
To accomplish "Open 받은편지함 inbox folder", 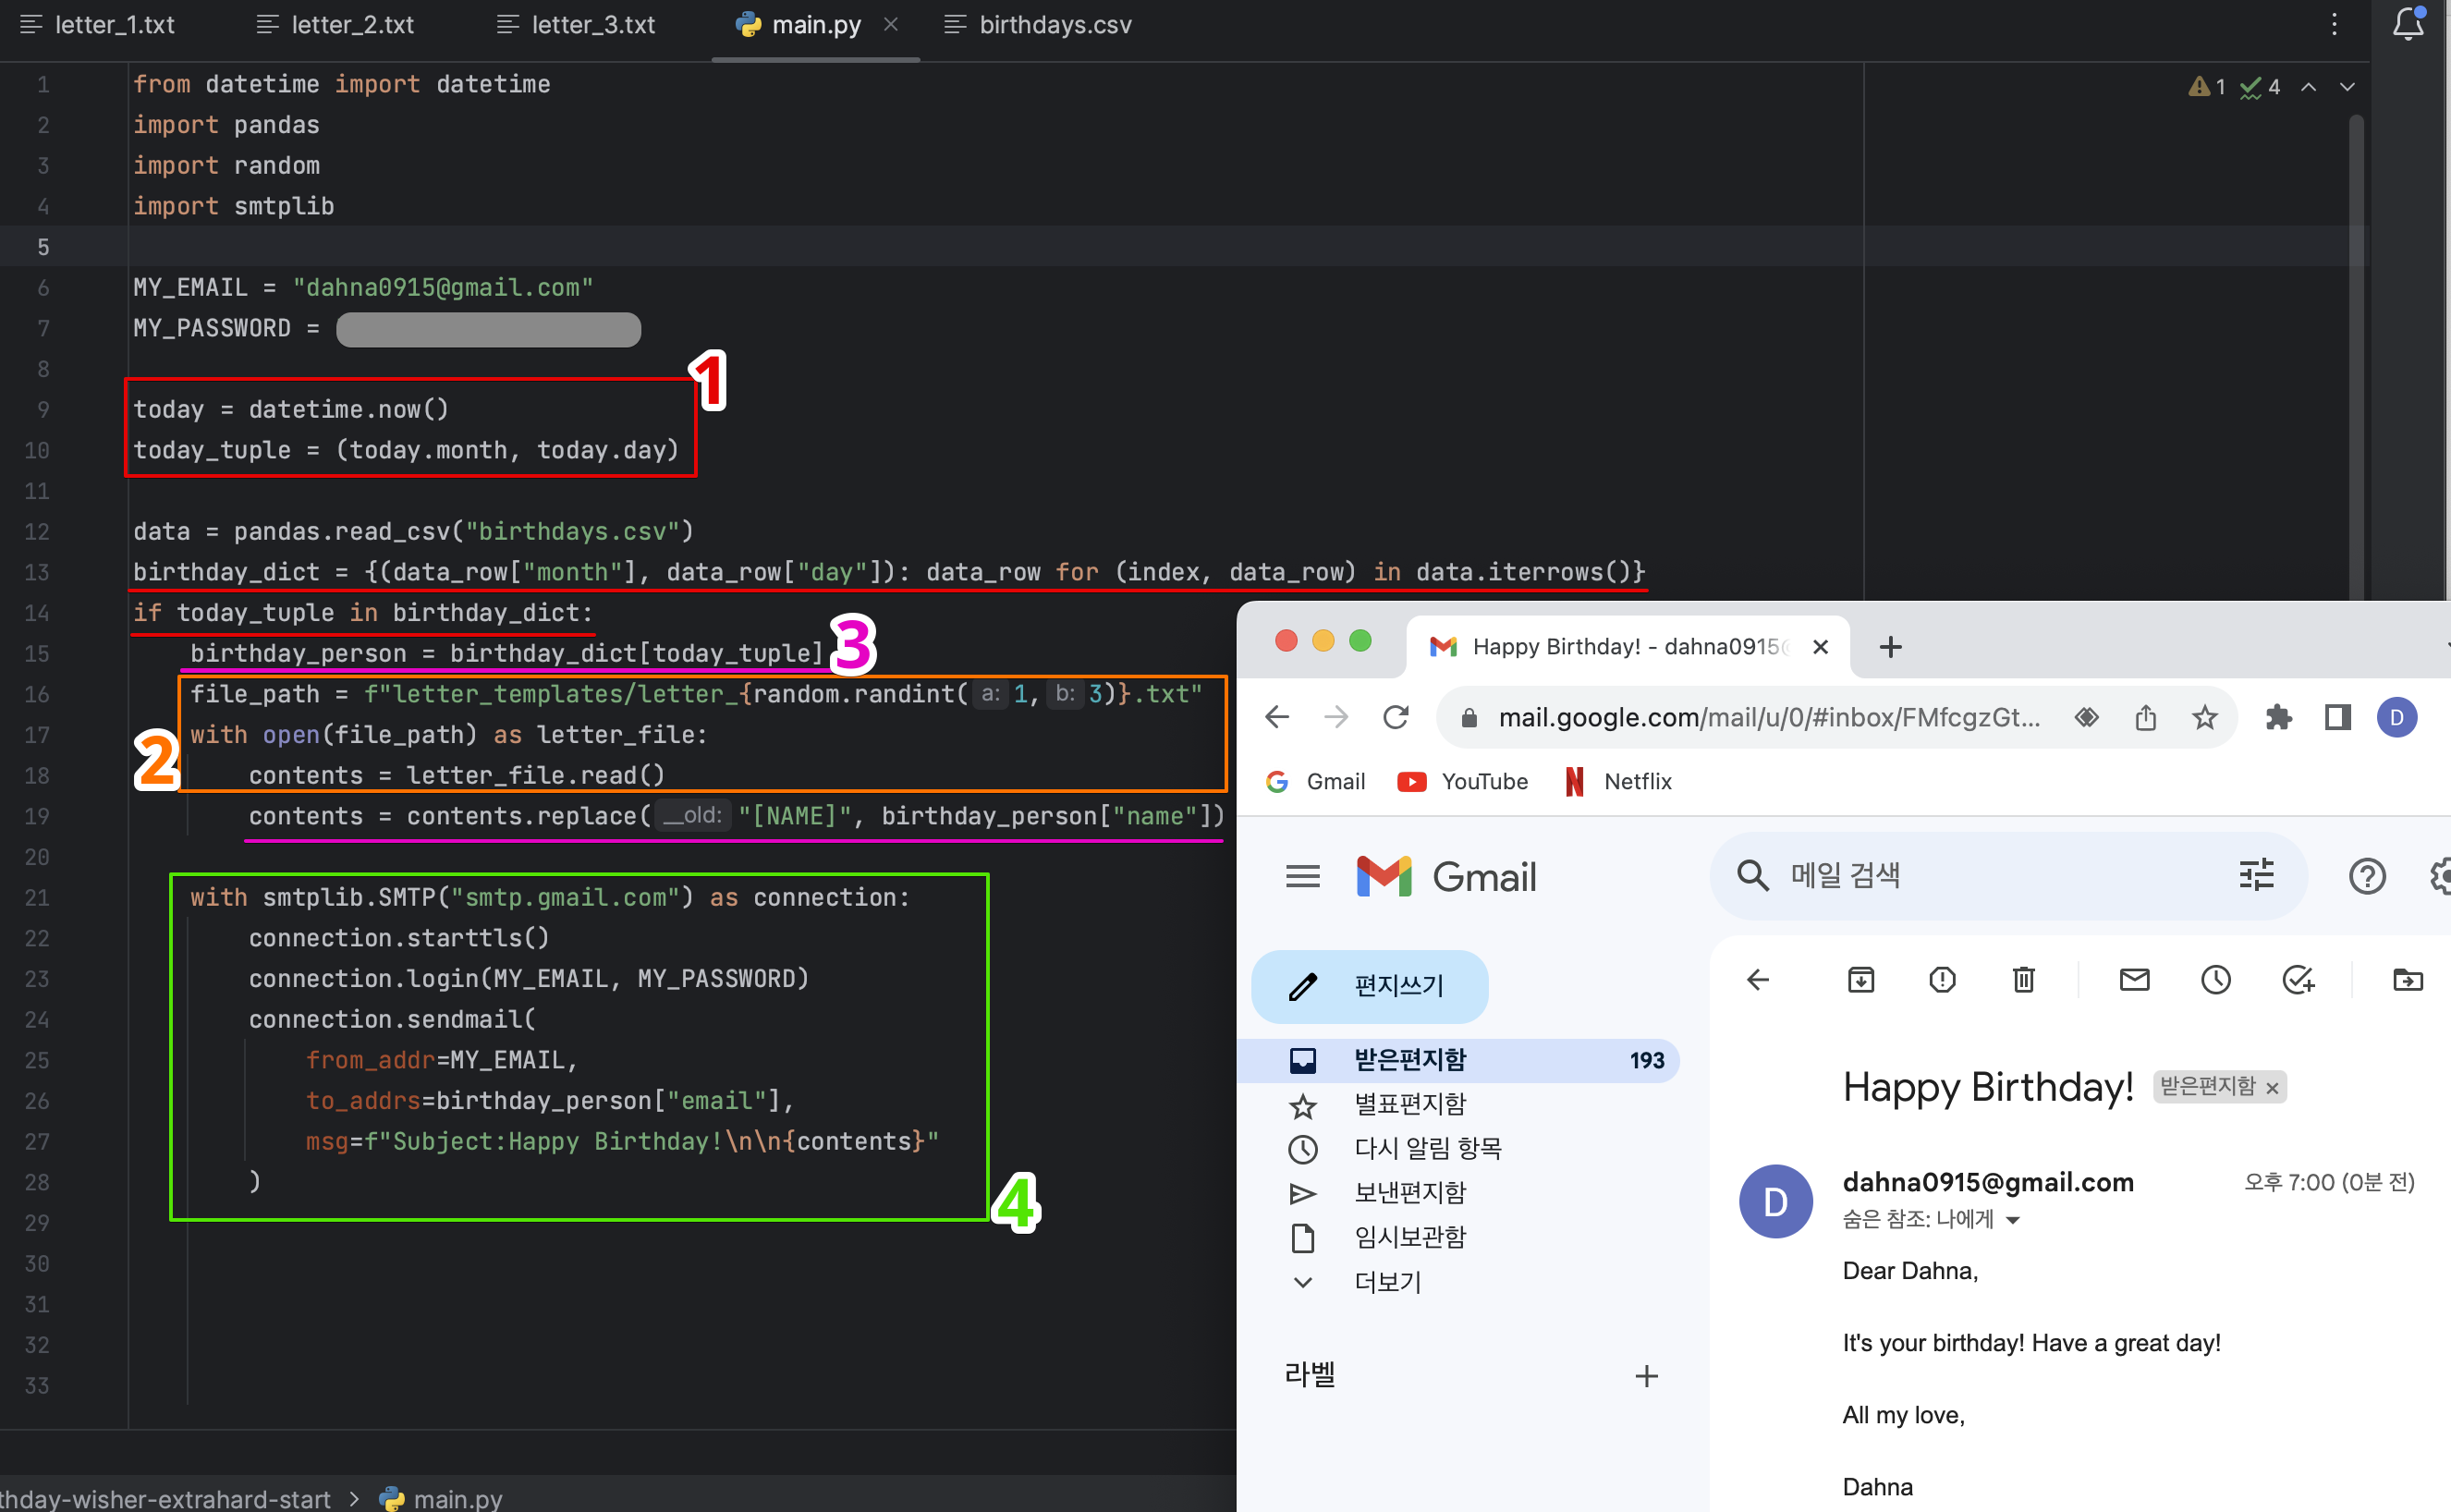I will [x=1459, y=1060].
